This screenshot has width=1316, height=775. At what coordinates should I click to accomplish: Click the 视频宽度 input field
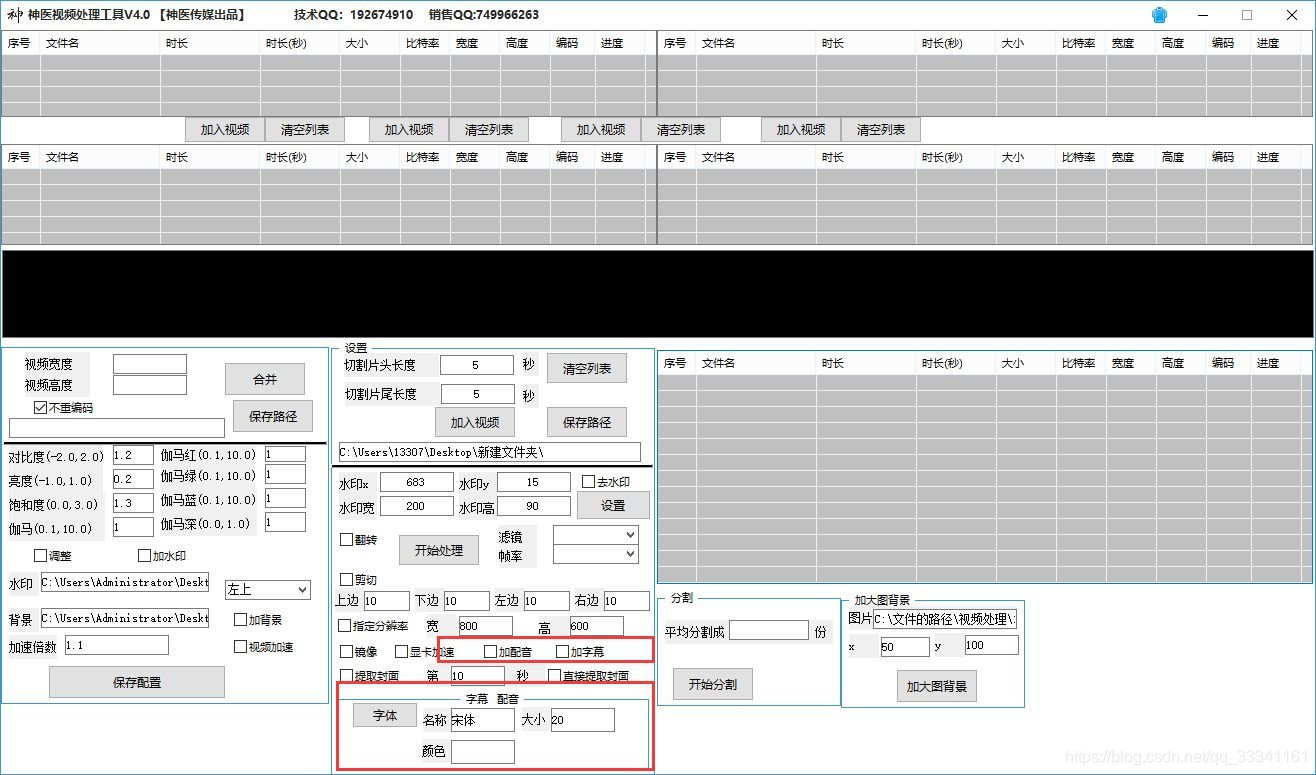[150, 364]
